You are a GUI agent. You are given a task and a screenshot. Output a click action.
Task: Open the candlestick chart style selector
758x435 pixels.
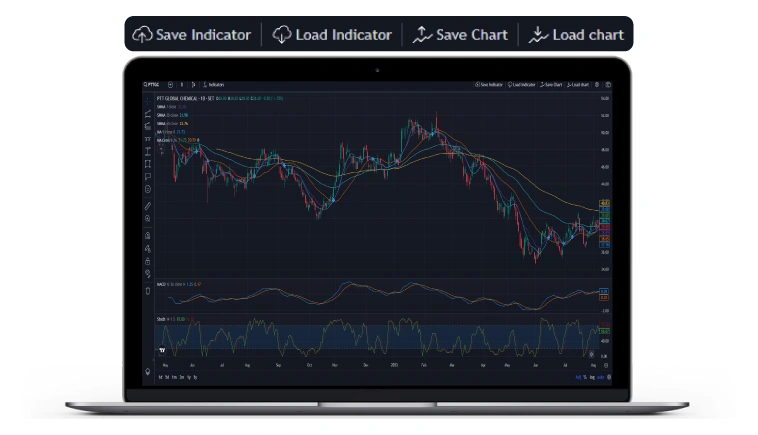coord(194,85)
